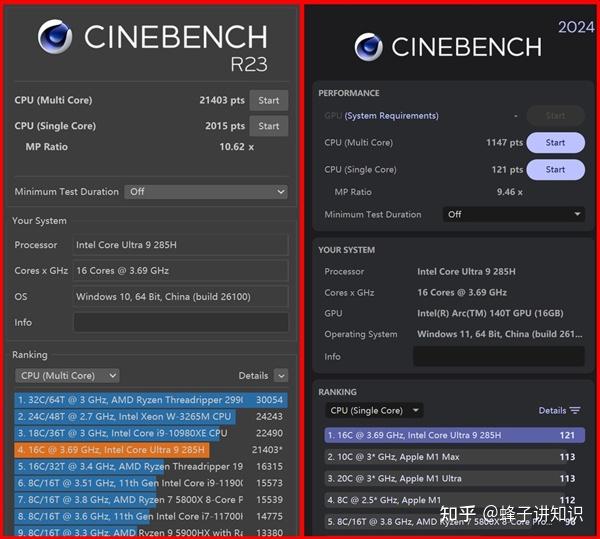Select Apple M1 Max ranking row
The image size is (600, 539).
point(455,457)
